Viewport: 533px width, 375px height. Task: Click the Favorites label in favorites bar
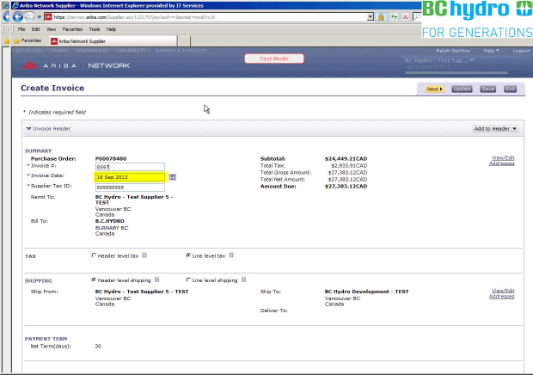pyautogui.click(x=31, y=41)
